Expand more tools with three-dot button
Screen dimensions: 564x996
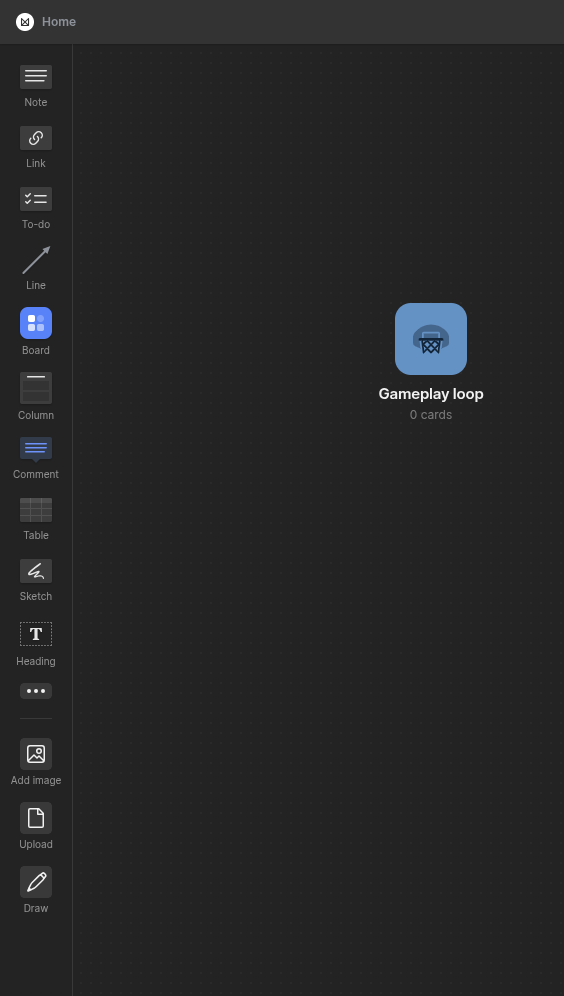click(x=36, y=691)
